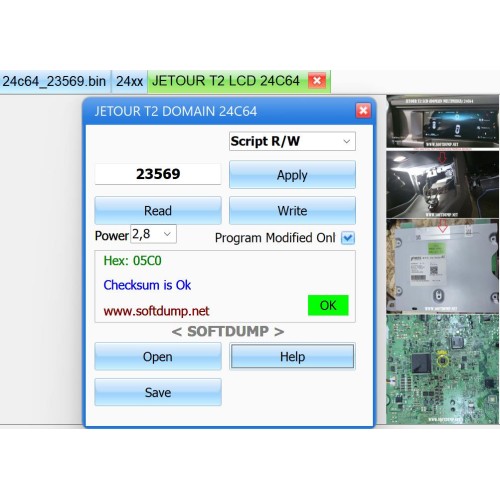The height and width of the screenshot is (500, 500).
Task: Open the dashboard location photo thumbnail
Action: (x=443, y=184)
